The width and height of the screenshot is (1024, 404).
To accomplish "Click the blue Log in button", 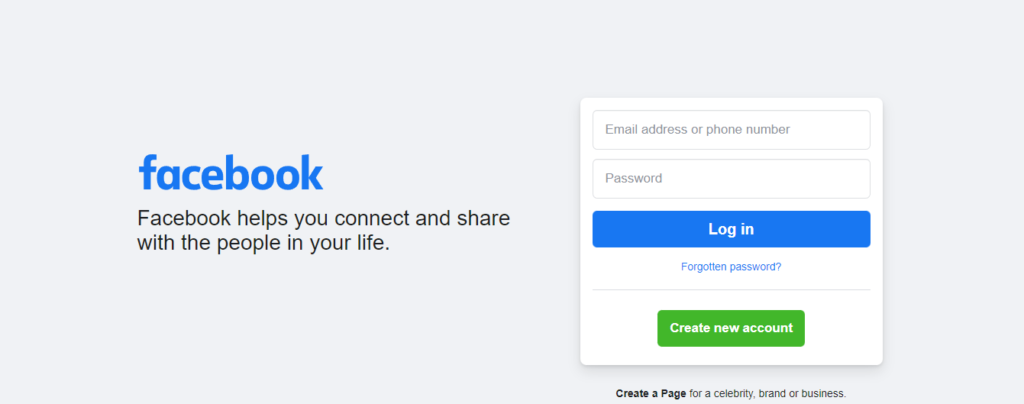I will coord(731,229).
